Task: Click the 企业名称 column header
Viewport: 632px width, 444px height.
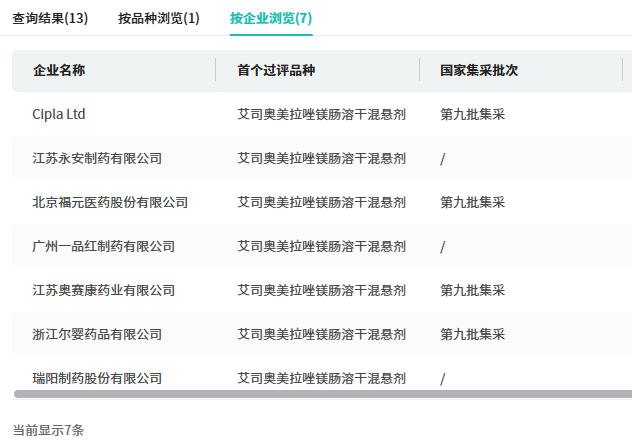Action: click(59, 70)
